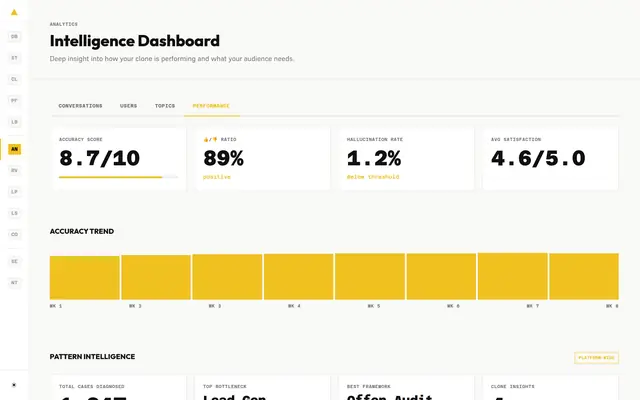Click the 'below threshold' label

(x=373, y=177)
